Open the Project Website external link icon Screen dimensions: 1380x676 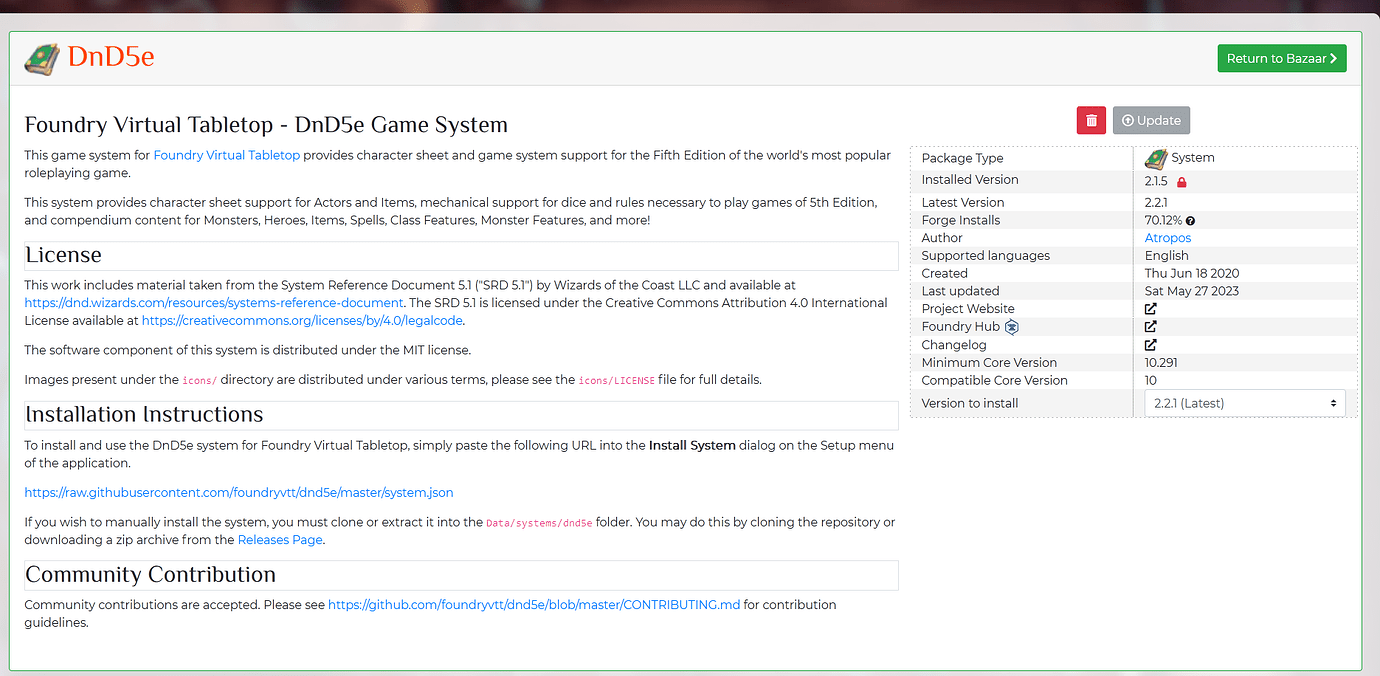point(1151,308)
